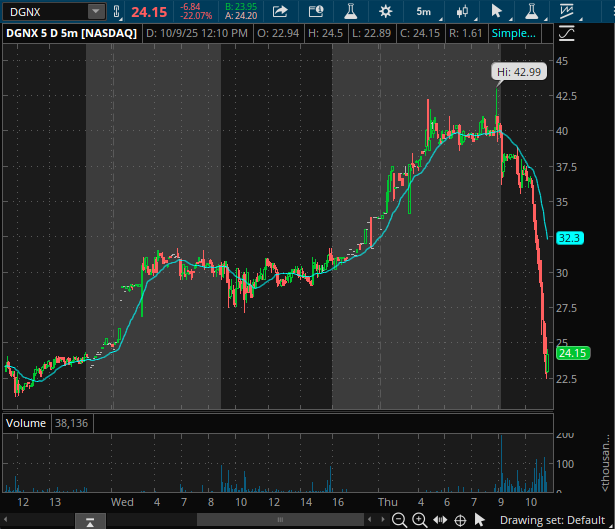This screenshot has height=529, width=615.
Task: Click the ask value A: 24.20
Action: pos(241,16)
